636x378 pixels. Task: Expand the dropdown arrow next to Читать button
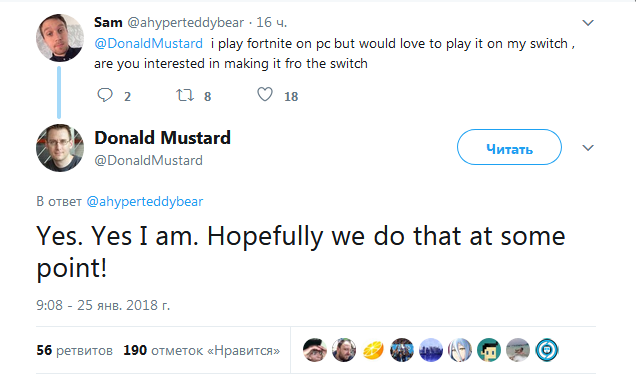(588, 148)
